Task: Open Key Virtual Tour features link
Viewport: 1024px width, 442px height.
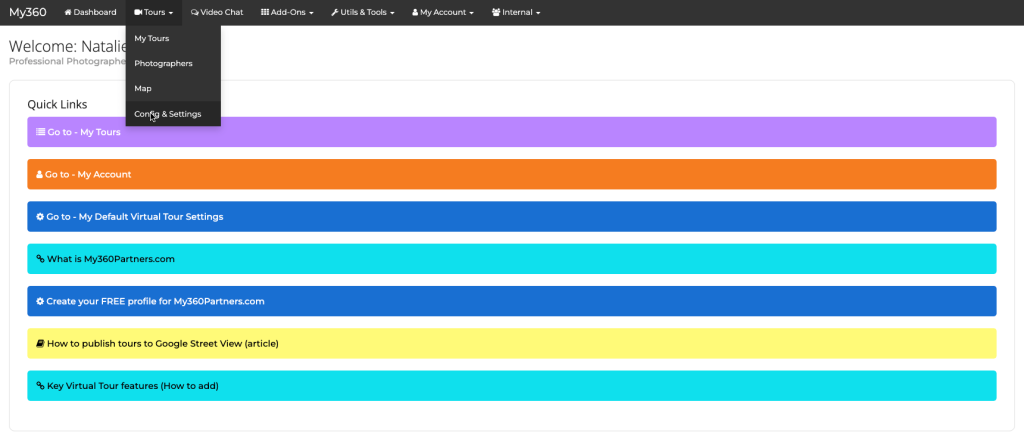Action: [x=511, y=386]
